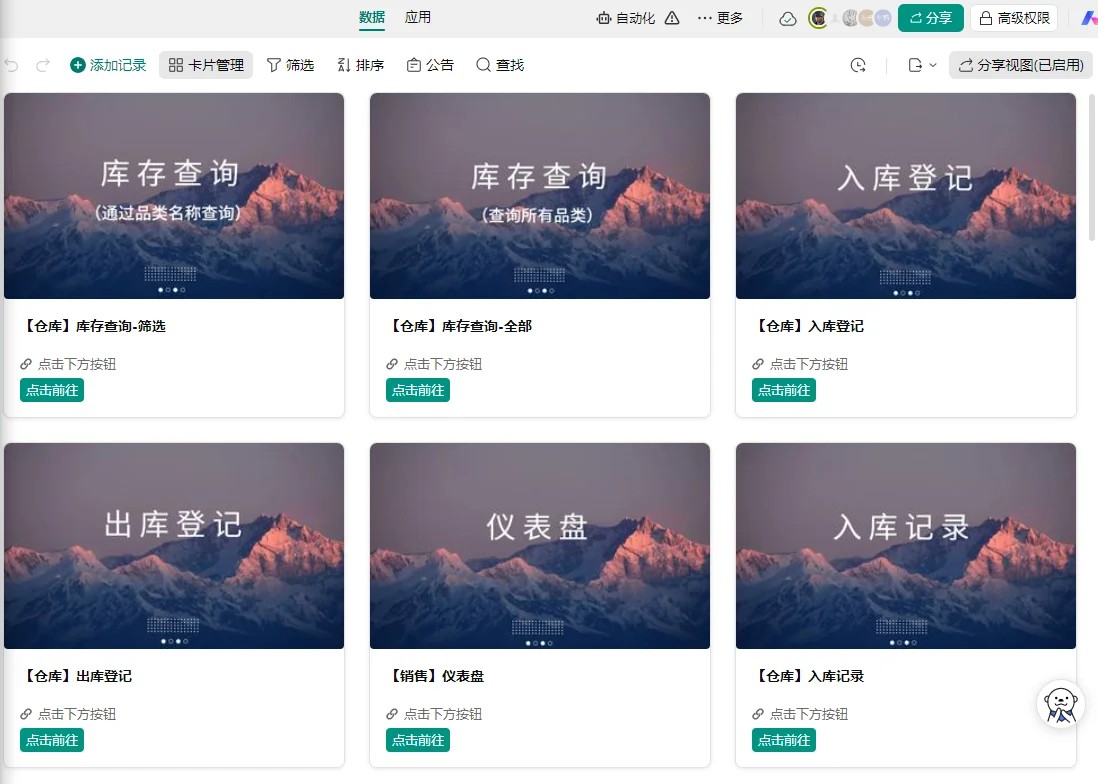This screenshot has width=1098, height=784.
Task: Switch to the 应用 tab
Action: click(418, 18)
